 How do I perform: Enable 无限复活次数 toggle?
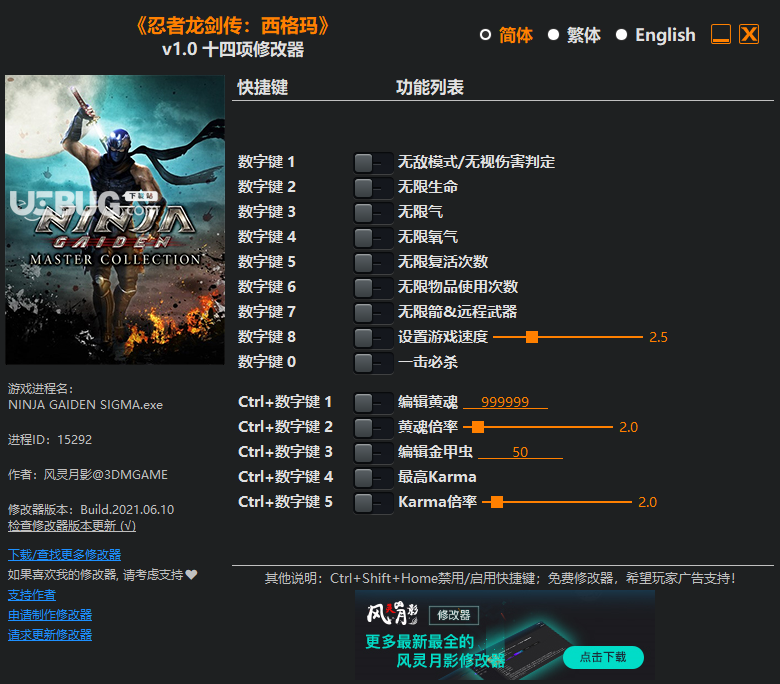[373, 262]
